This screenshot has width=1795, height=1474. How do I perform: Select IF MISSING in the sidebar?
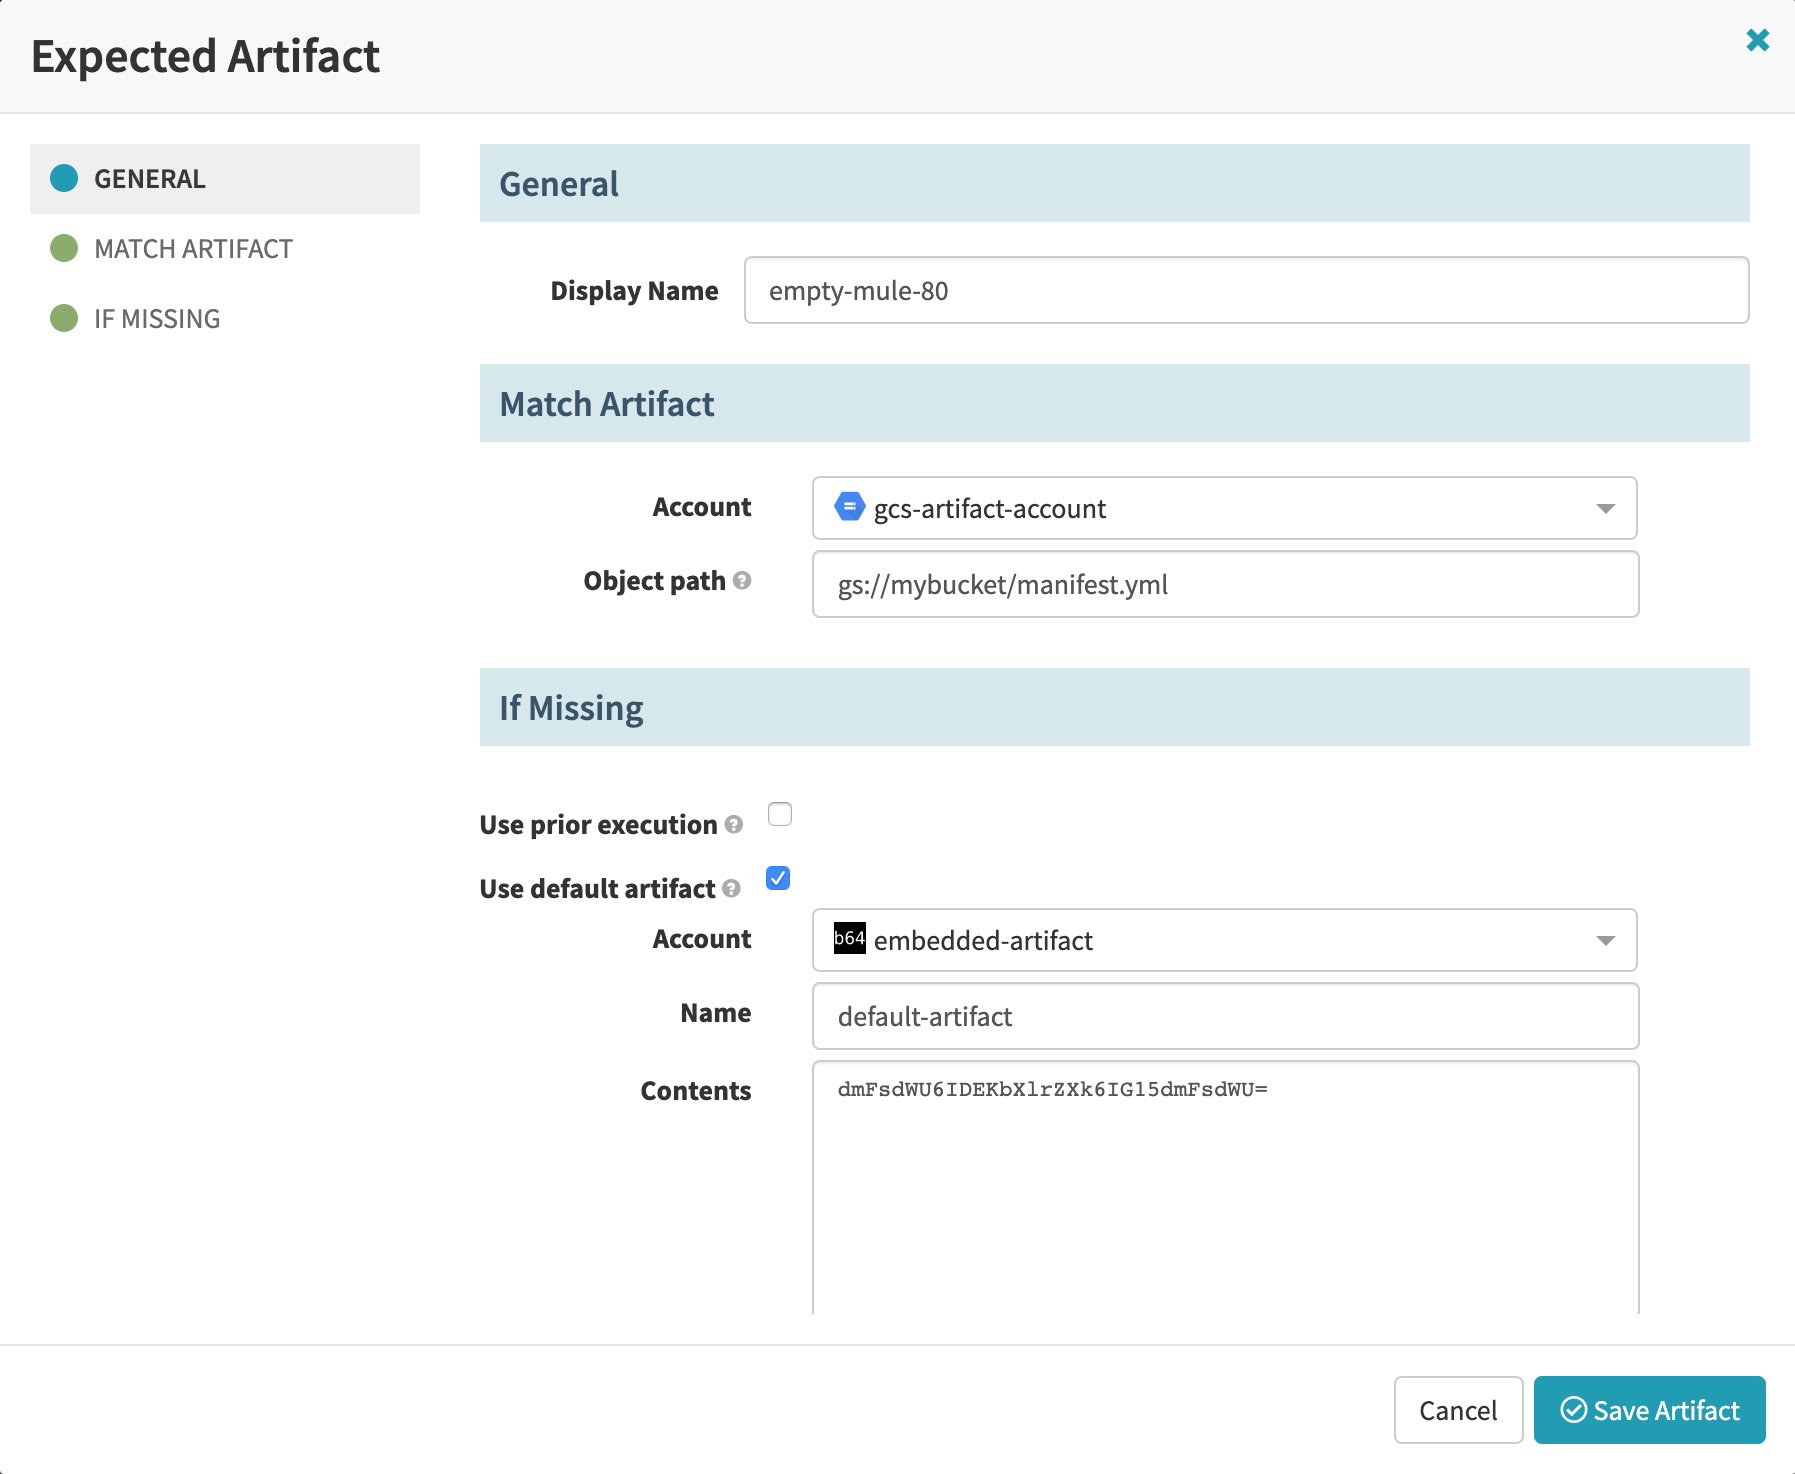click(157, 318)
